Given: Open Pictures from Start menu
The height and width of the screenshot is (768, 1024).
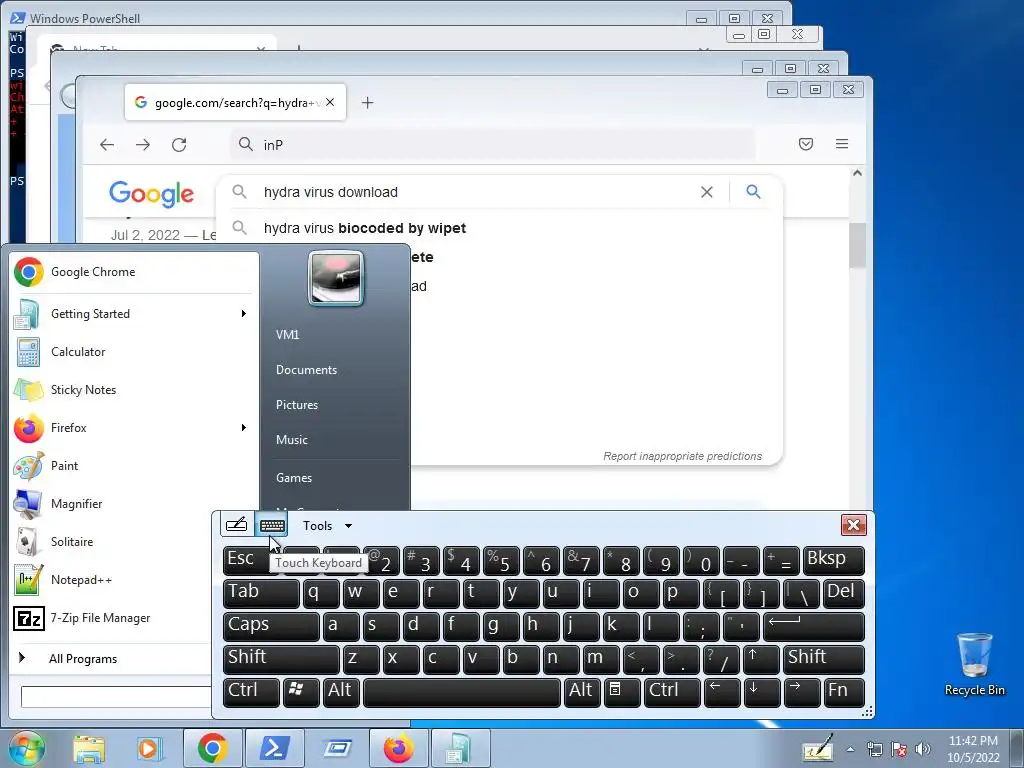Looking at the screenshot, I should [x=297, y=405].
